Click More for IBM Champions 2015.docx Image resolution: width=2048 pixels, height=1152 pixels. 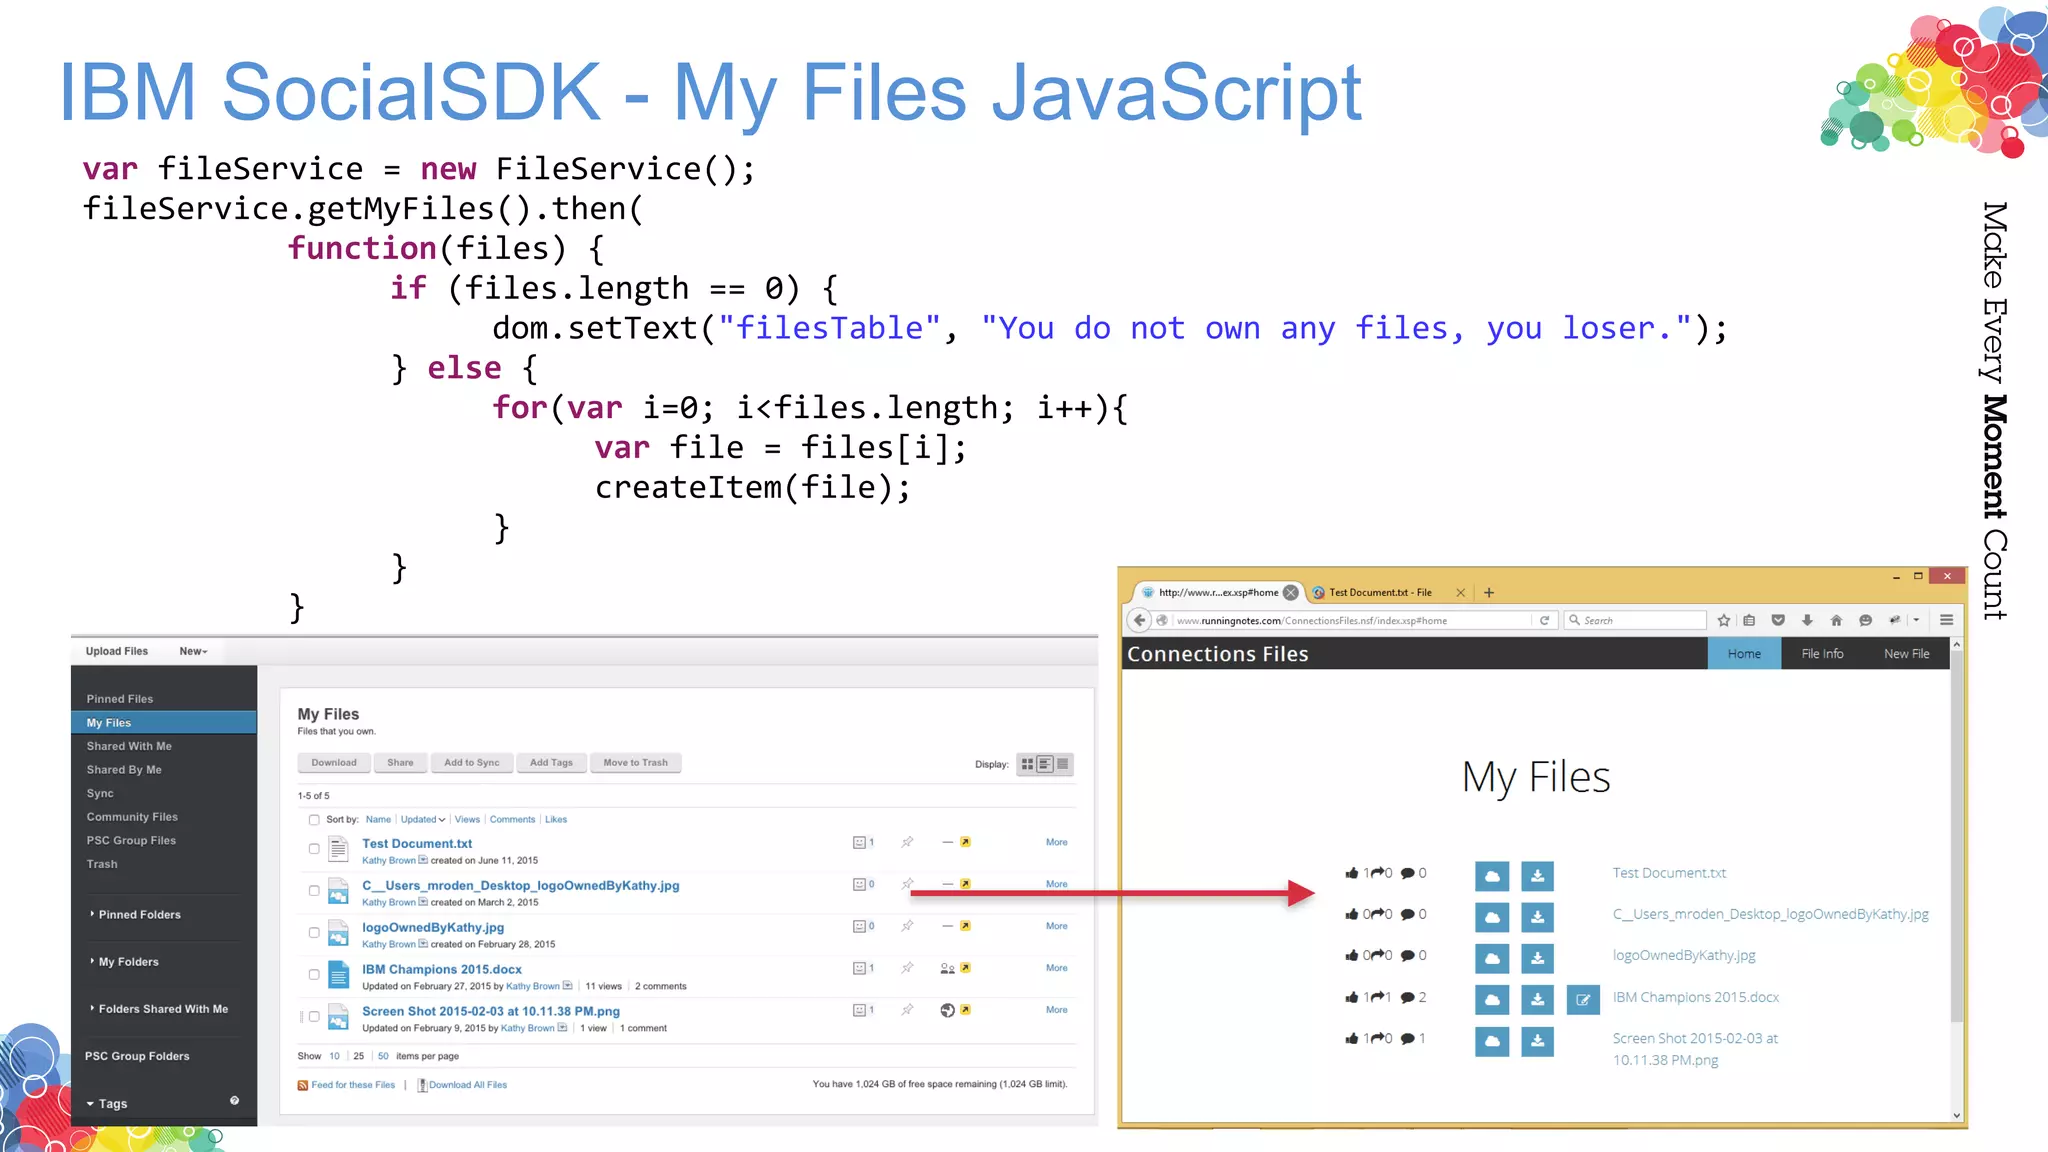tap(1056, 968)
